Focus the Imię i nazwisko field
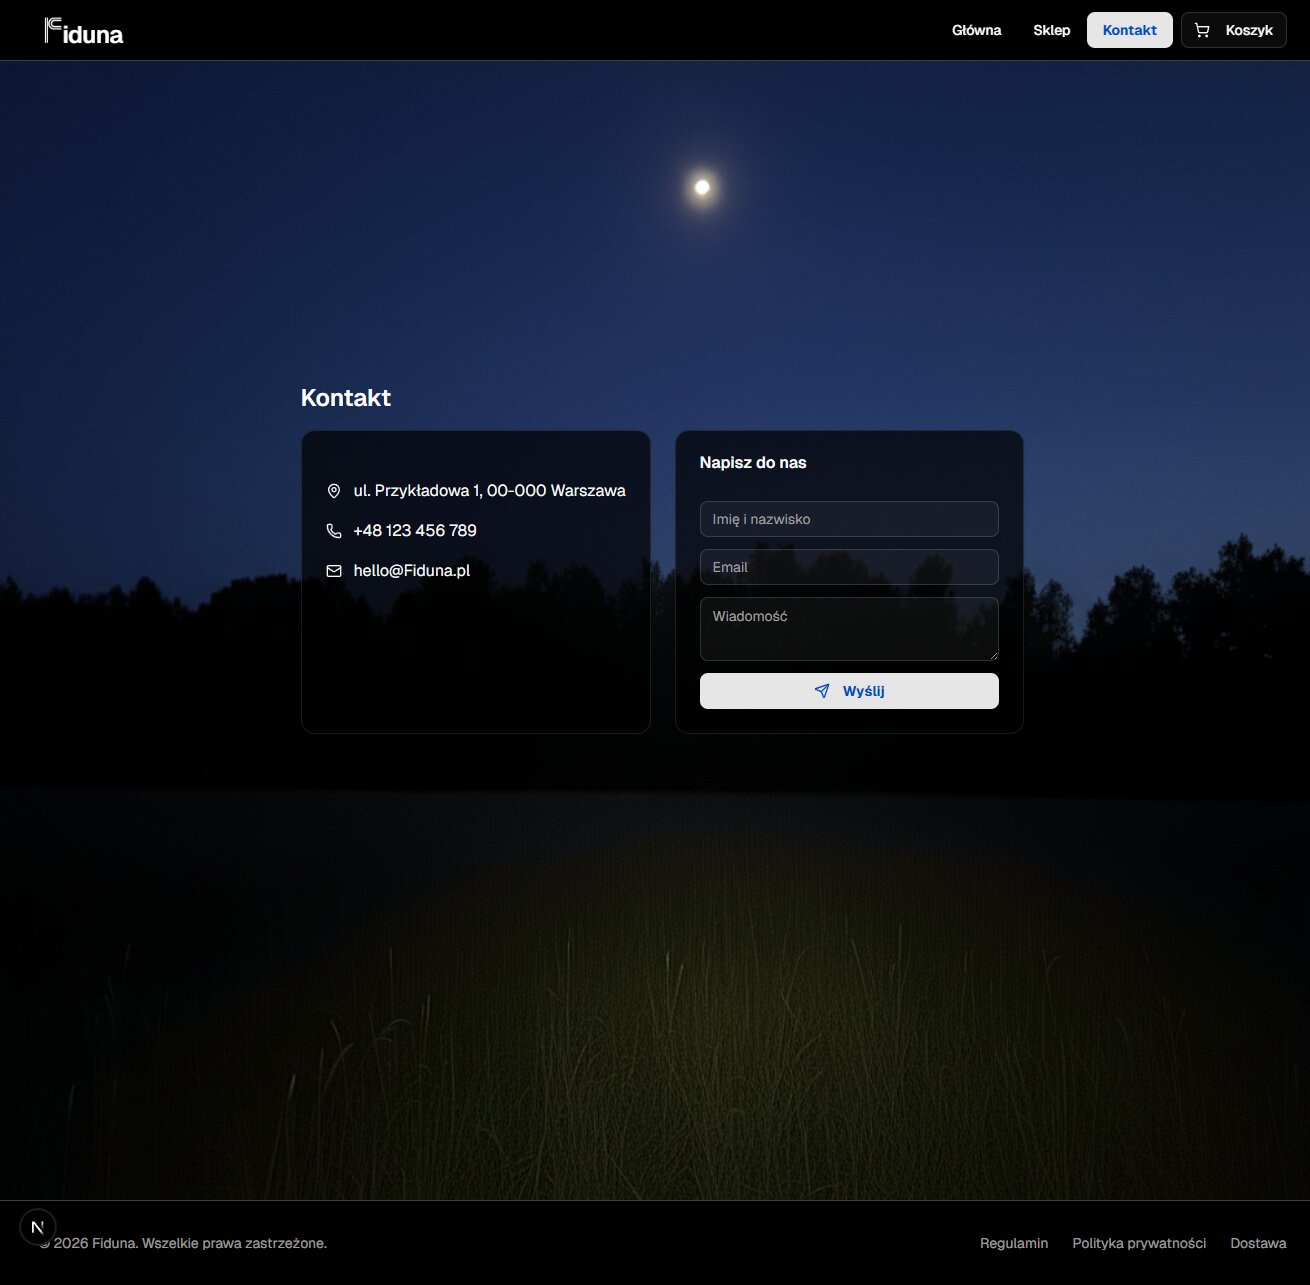Viewport: 1310px width, 1285px height. pyautogui.click(x=849, y=519)
